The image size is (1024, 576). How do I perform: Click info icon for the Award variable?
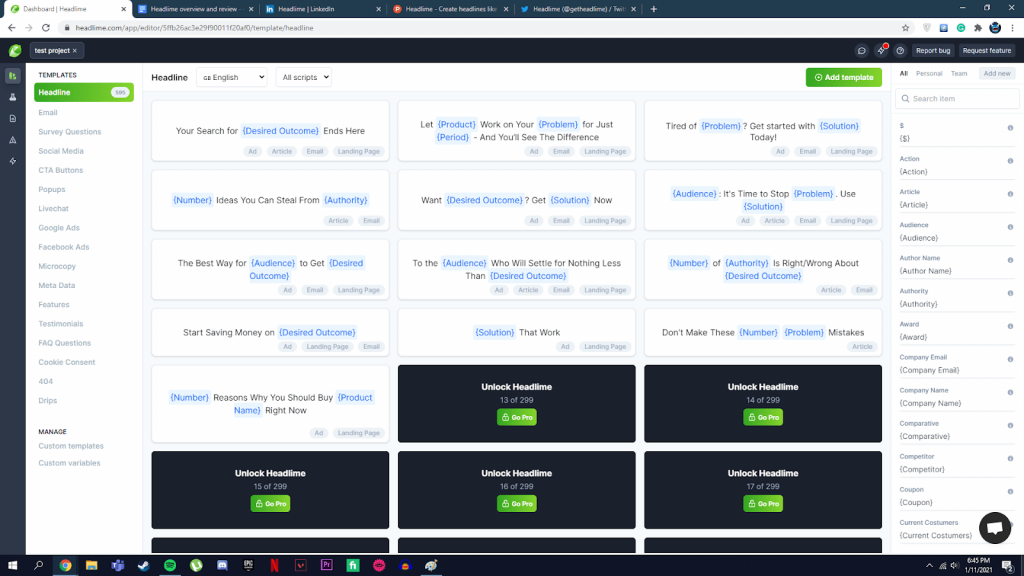(1010, 326)
